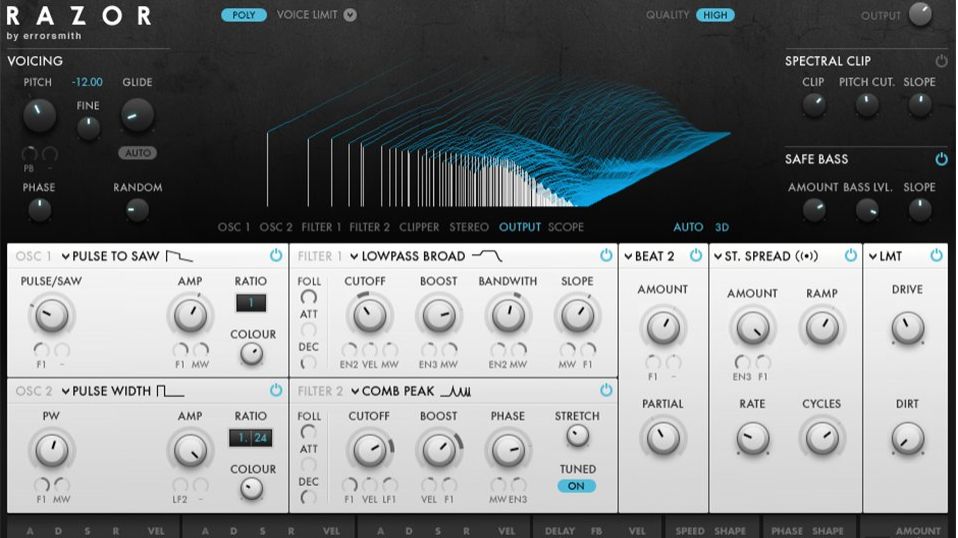Click the OSC 1 Amp knob
The height and width of the screenshot is (538, 958).
pos(190,316)
